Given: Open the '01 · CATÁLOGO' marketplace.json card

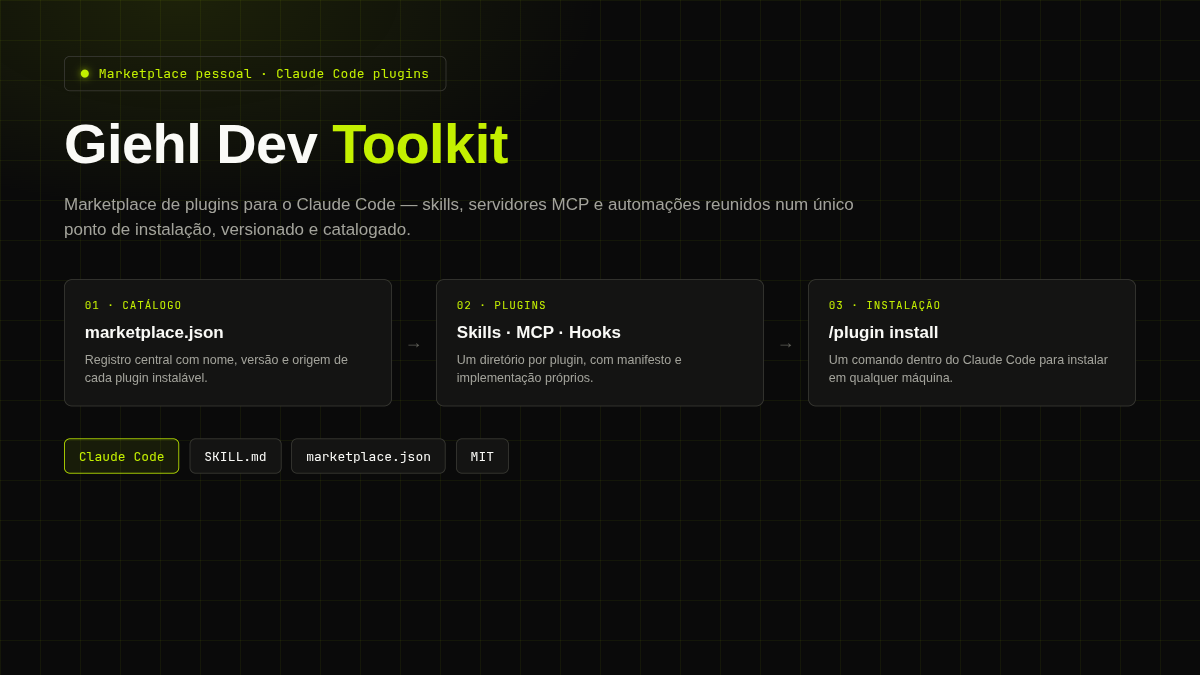Looking at the screenshot, I should pos(228,343).
